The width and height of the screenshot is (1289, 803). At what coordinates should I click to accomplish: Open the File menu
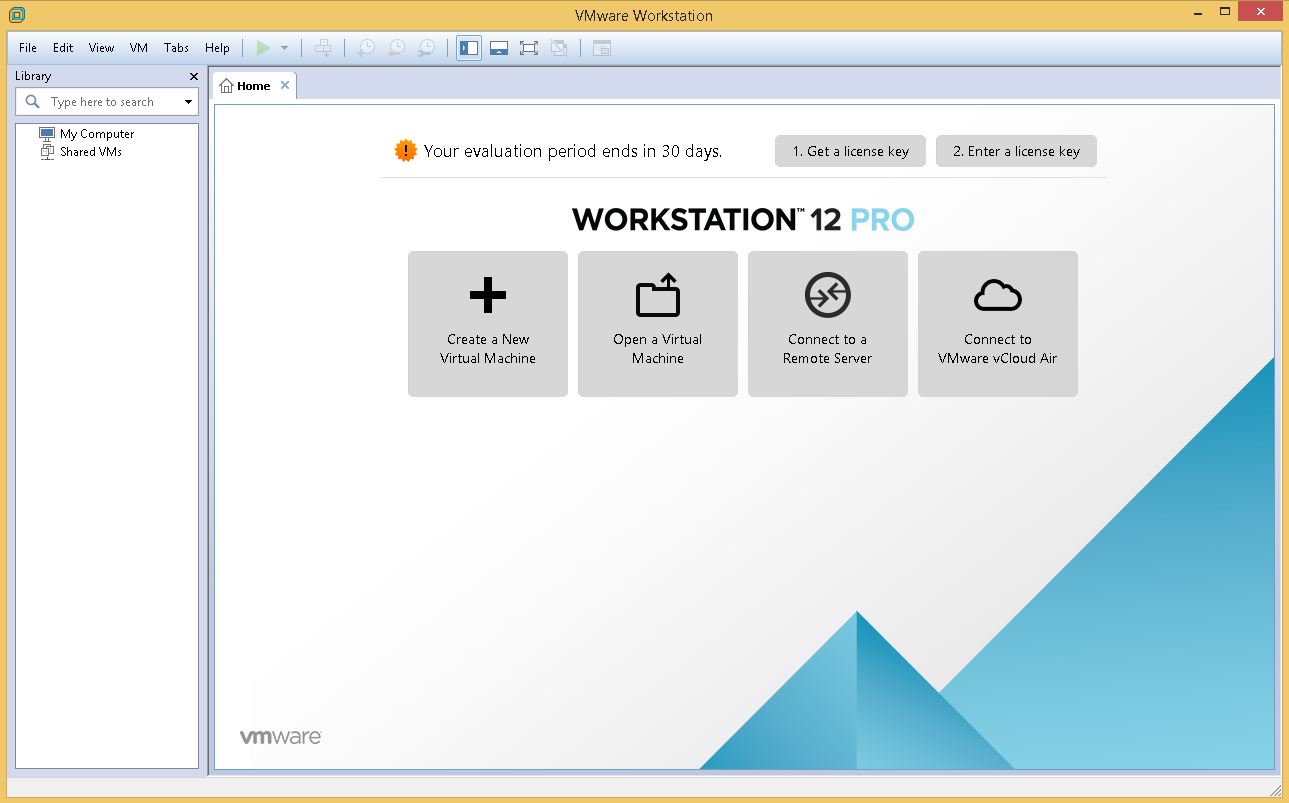point(28,48)
